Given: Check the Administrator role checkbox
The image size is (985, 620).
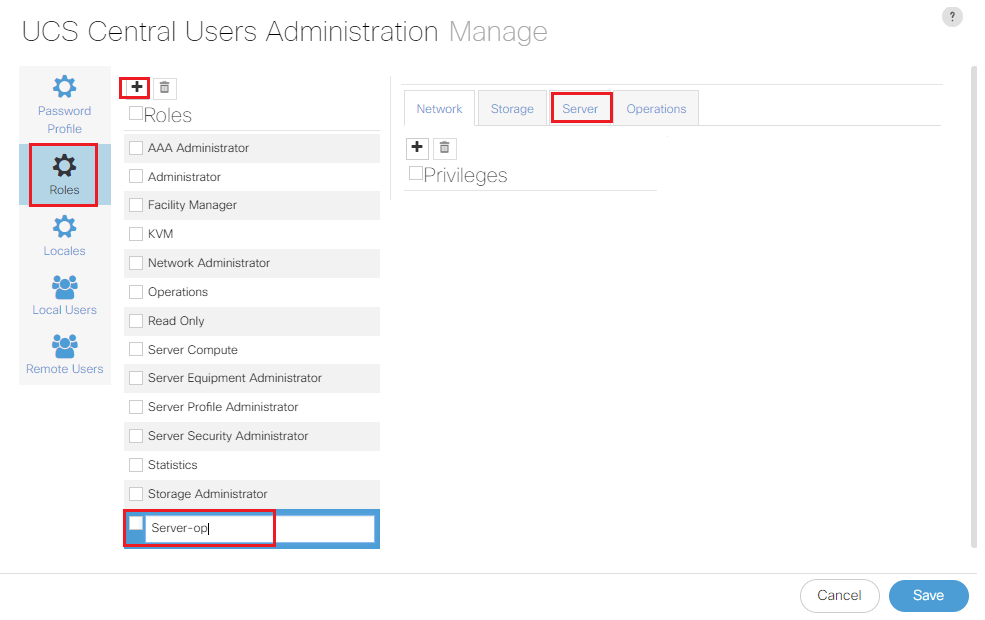Looking at the screenshot, I should (136, 177).
